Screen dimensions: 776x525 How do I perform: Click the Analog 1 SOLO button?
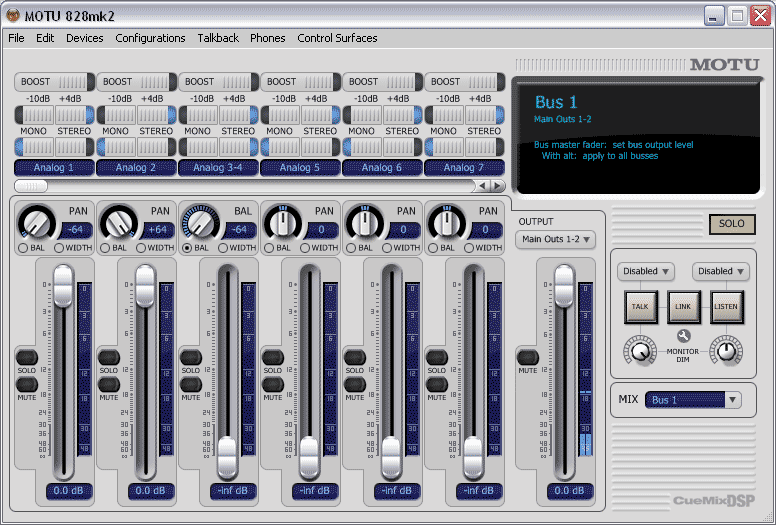pyautogui.click(x=27, y=357)
